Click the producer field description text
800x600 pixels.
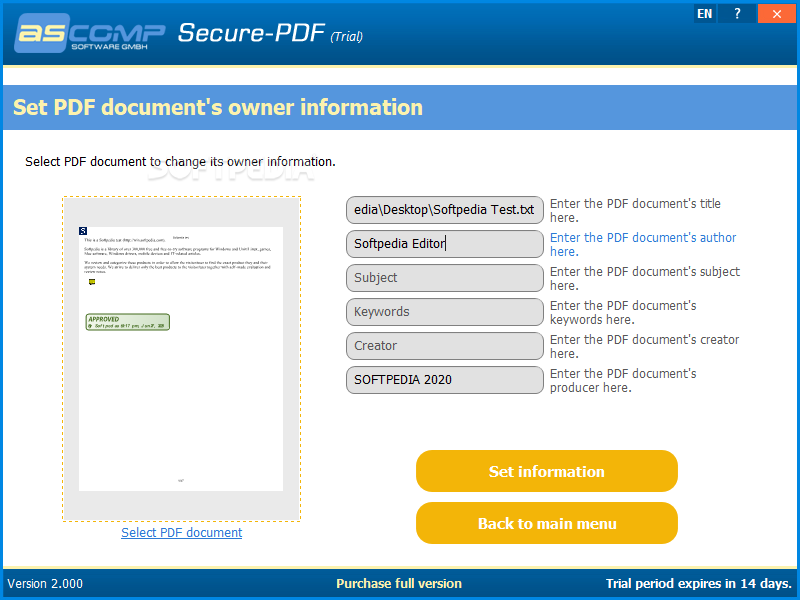(x=623, y=380)
